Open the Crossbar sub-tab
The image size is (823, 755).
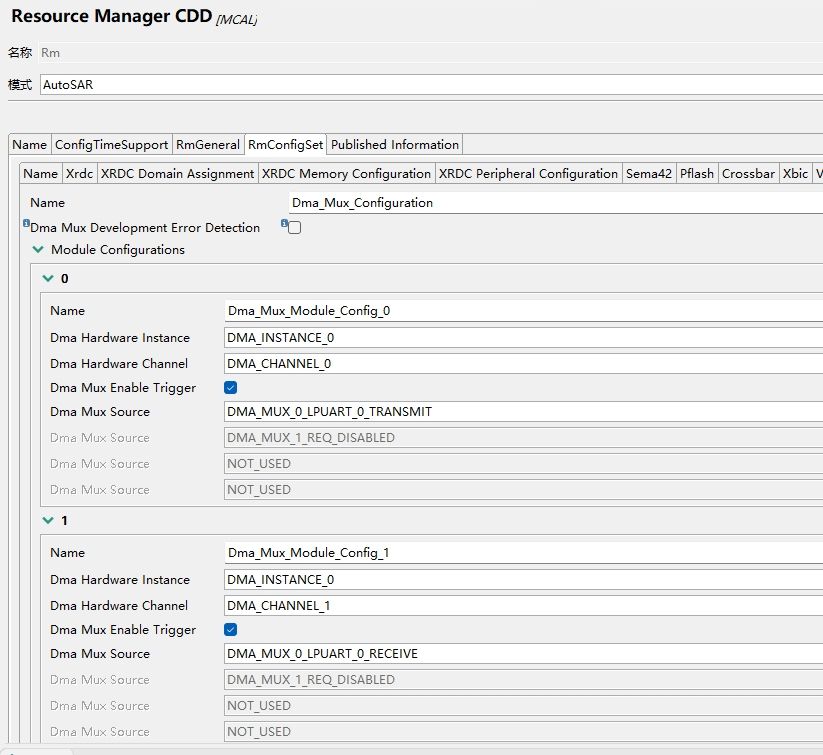(x=748, y=174)
